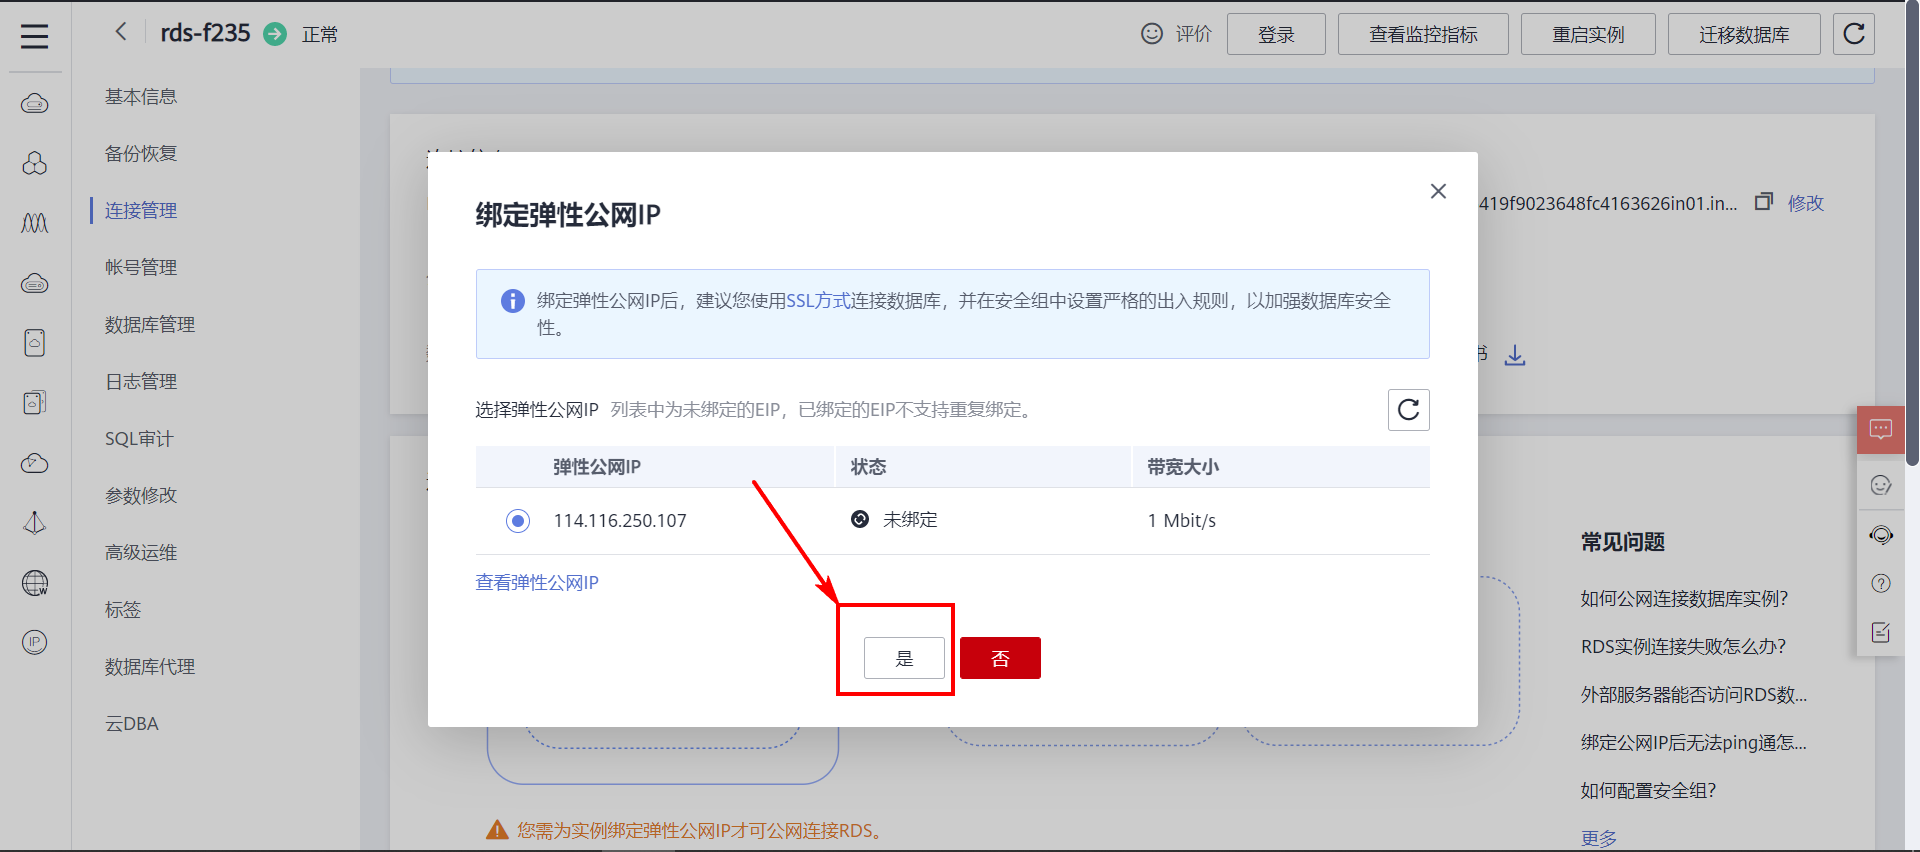Viewport: 1920px width, 852px height.
Task: Open 云DBA in the side menu
Action: (x=132, y=724)
